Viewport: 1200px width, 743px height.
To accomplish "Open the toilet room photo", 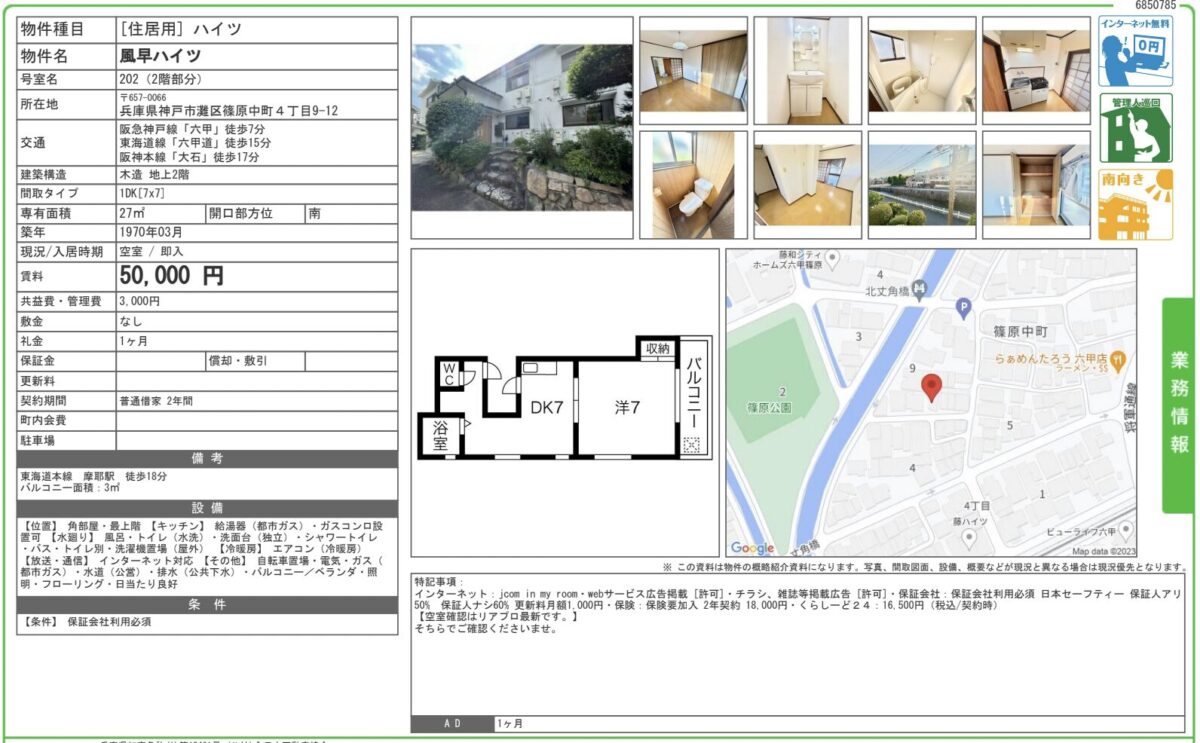I will pos(693,184).
